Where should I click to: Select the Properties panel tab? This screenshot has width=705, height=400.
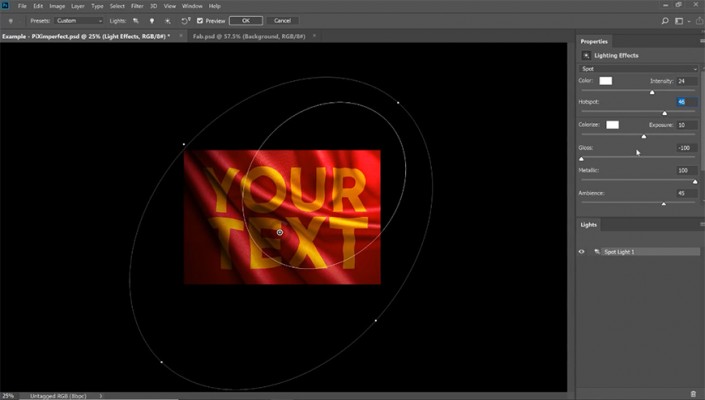[x=594, y=41]
